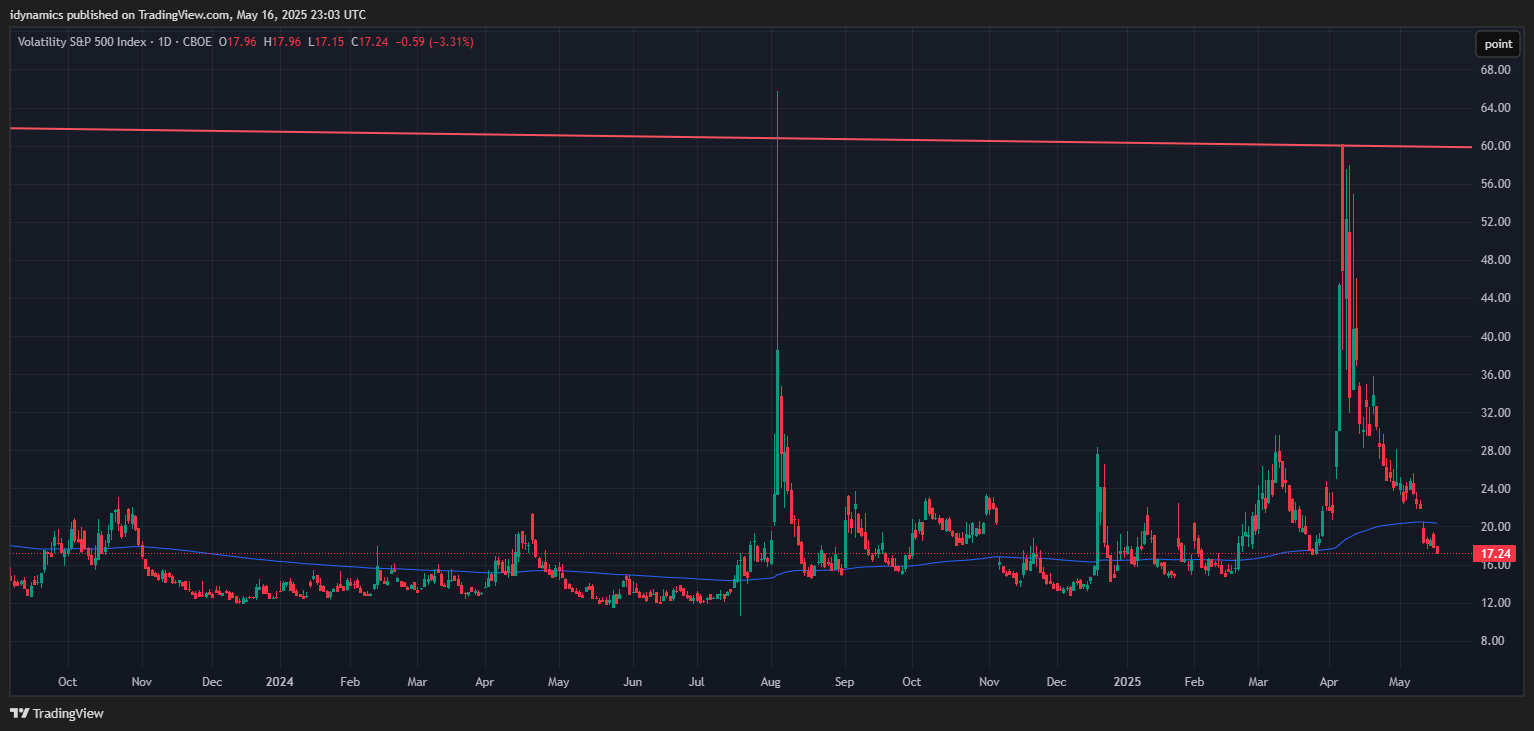Click the 'point' scale button
This screenshot has width=1534, height=731.
click(1498, 44)
